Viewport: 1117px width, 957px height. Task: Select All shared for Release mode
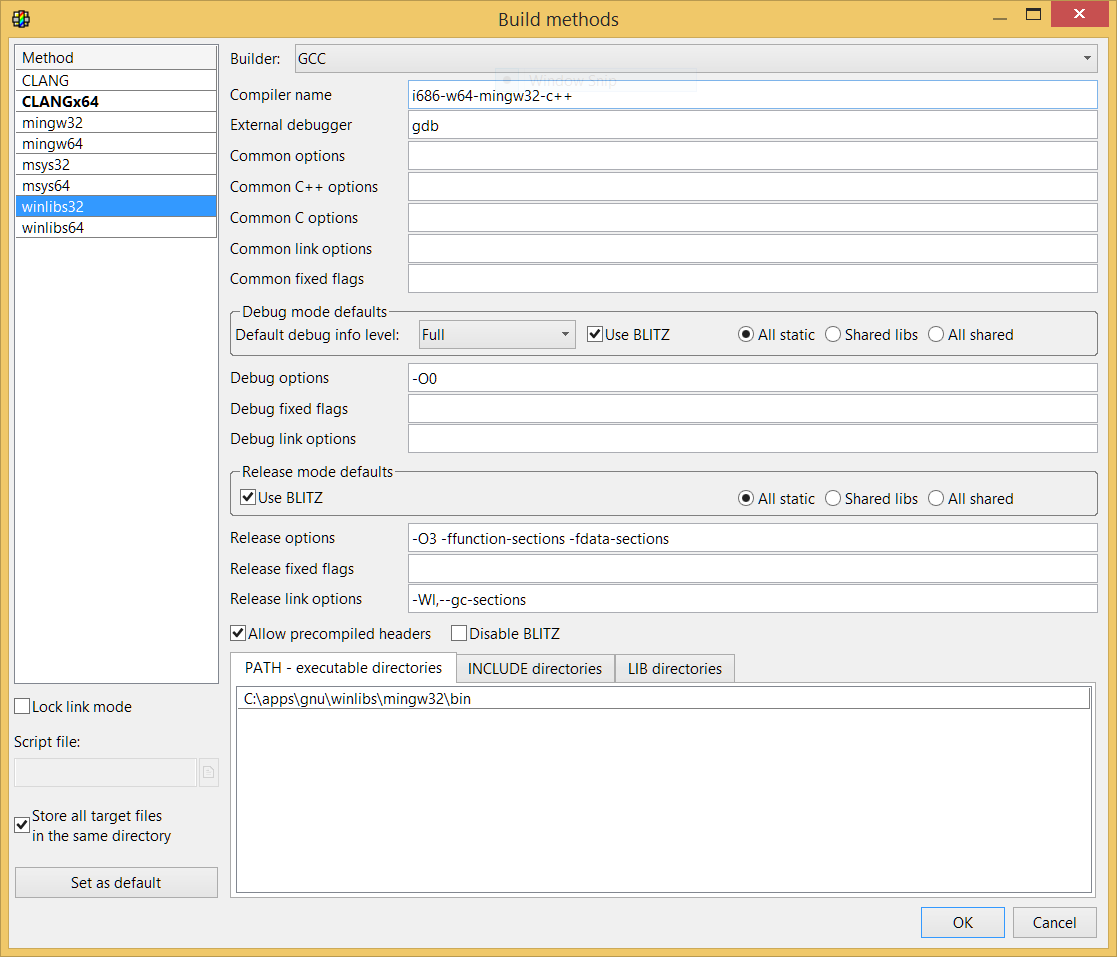point(936,499)
